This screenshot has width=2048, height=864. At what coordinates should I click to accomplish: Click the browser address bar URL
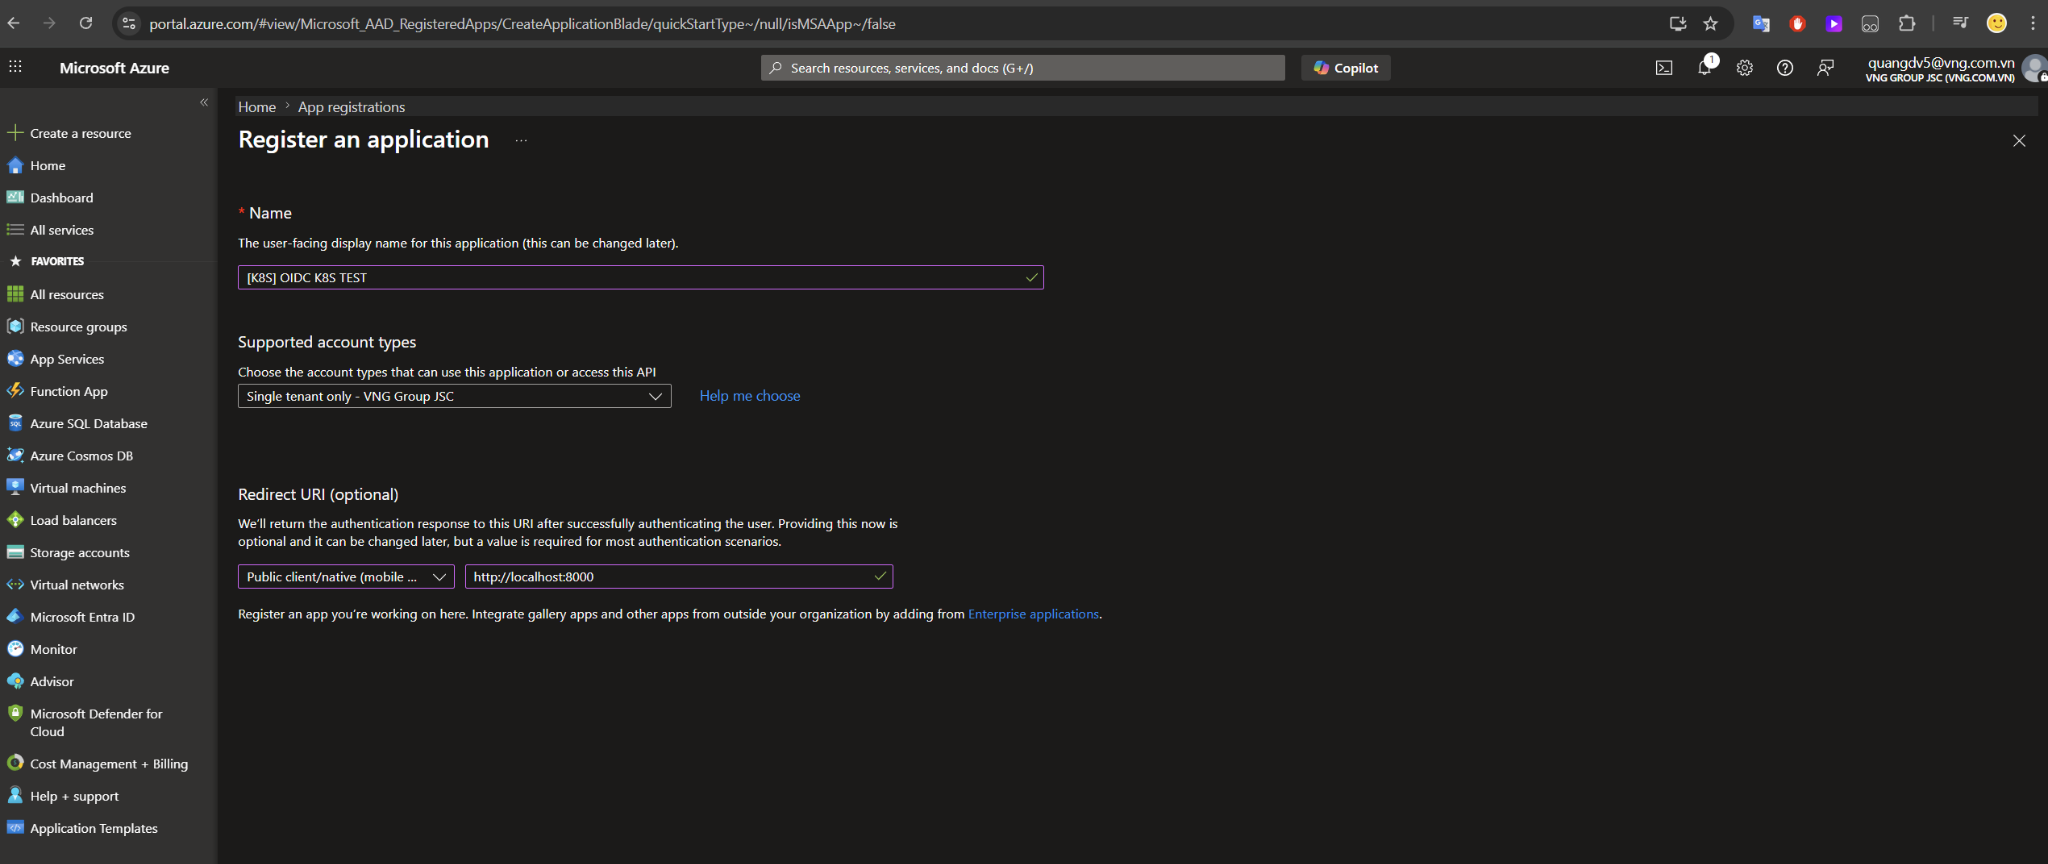(x=522, y=24)
